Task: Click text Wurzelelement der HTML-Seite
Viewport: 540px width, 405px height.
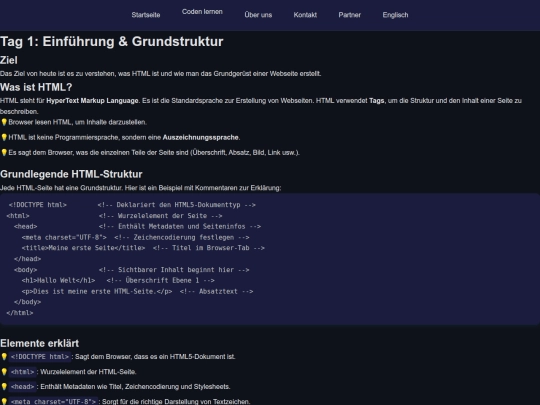Action: (x=88, y=372)
